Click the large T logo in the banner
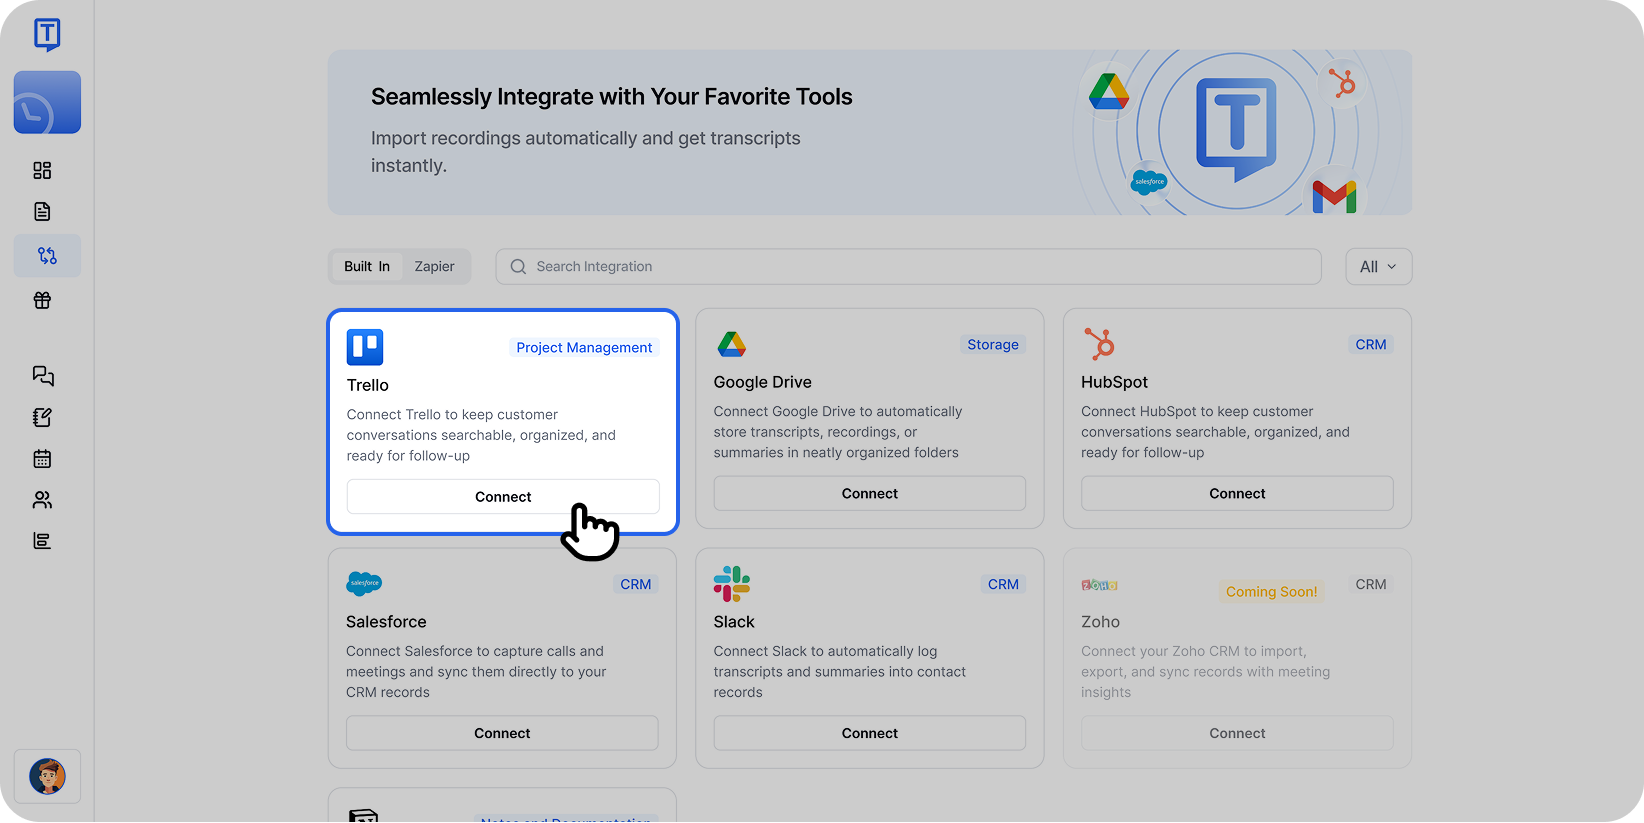Viewport: 1644px width, 823px height. click(1236, 130)
